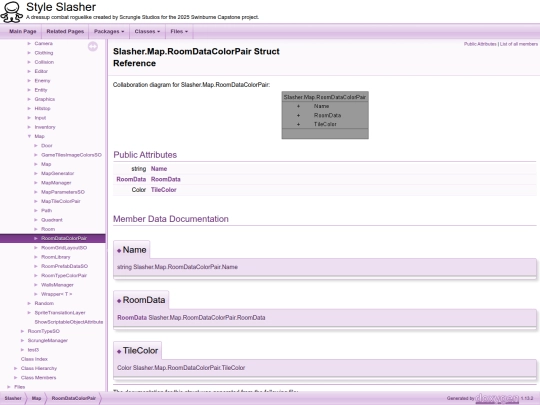Open the Packages dropdown menu
Image resolution: width=540 pixels, height=405 pixels.
tap(109, 31)
